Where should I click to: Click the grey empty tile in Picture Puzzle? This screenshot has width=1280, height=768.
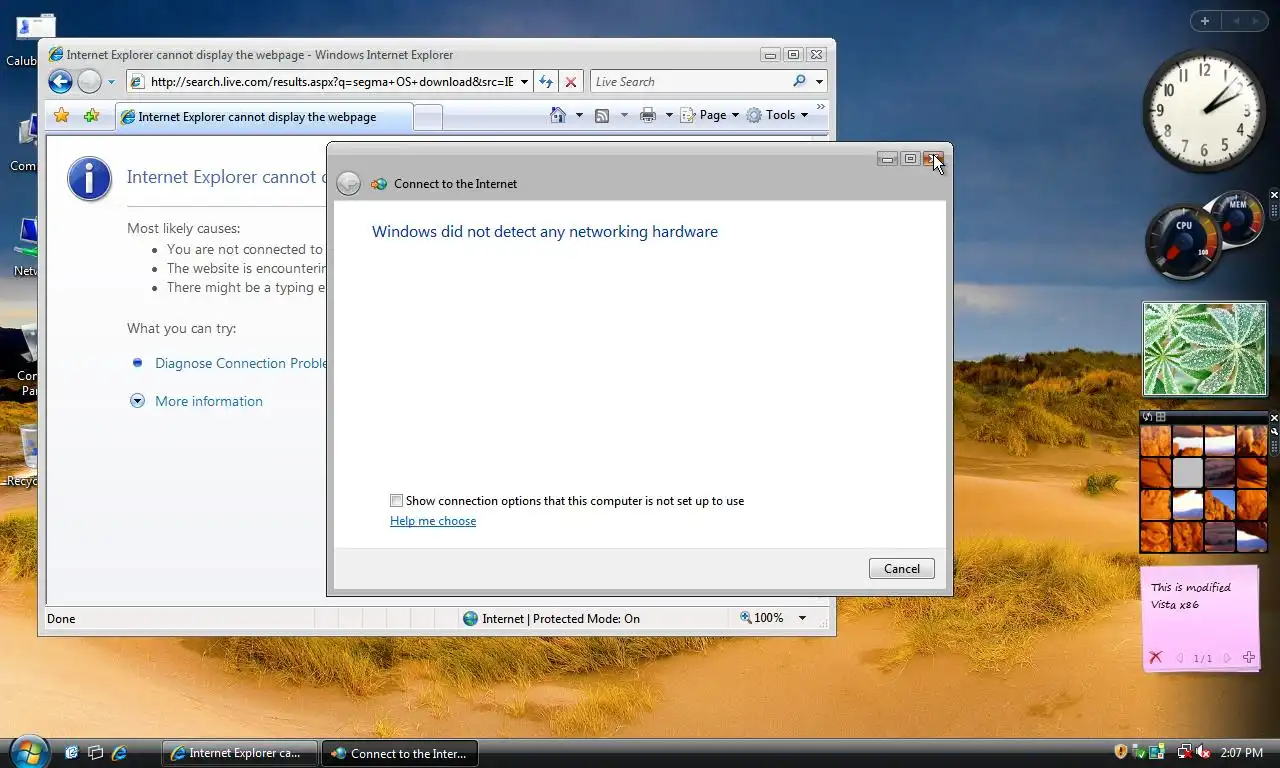point(1187,473)
